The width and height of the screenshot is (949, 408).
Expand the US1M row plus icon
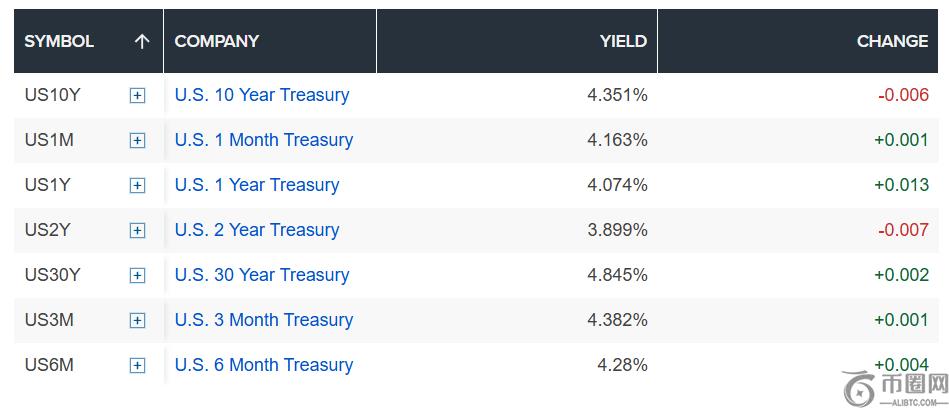137,141
